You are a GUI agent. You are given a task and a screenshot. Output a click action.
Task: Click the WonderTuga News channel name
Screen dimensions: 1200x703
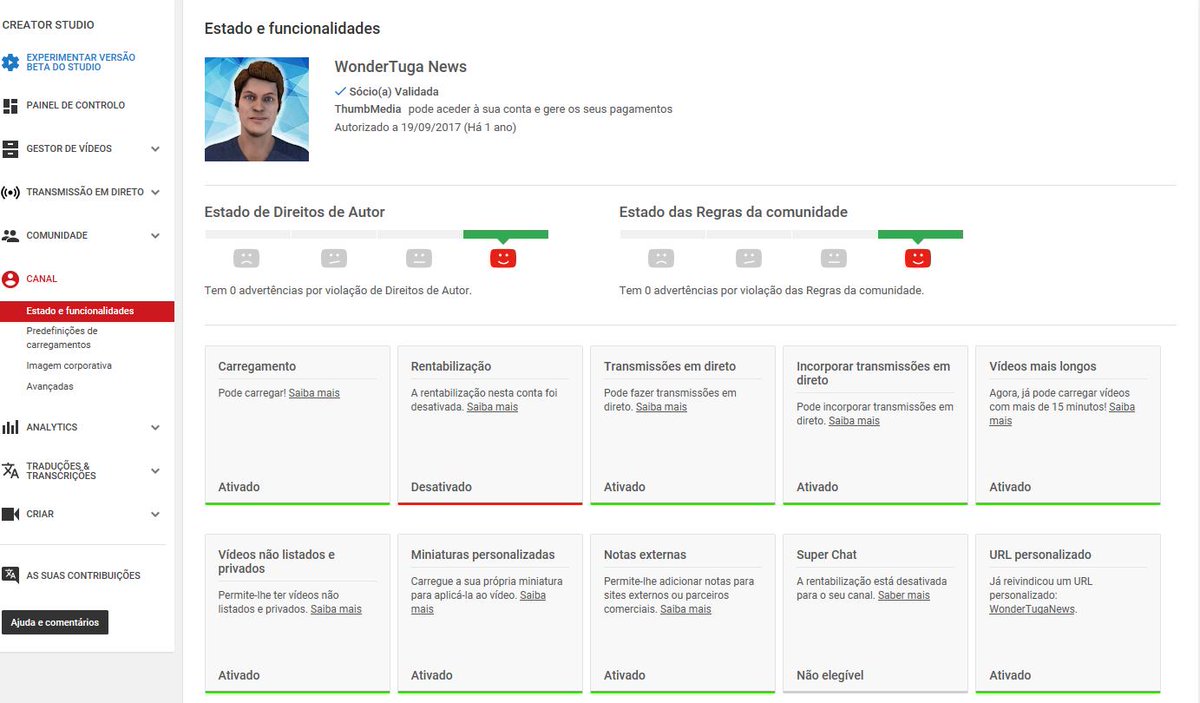(x=400, y=67)
